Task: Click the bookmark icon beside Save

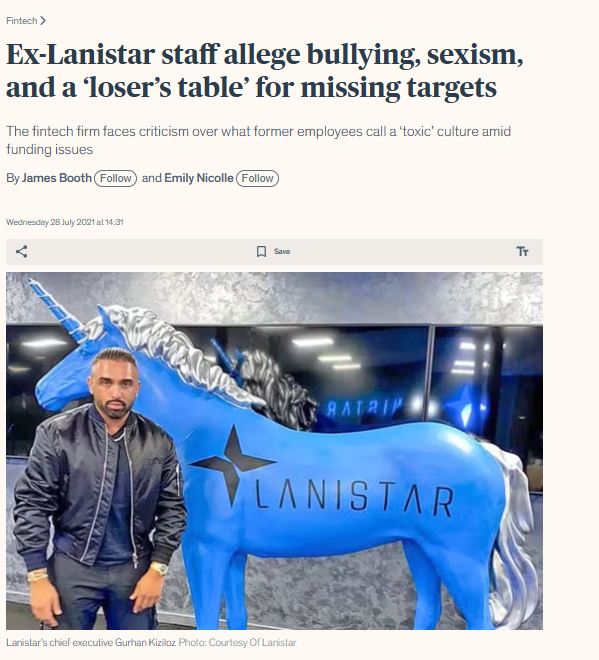Action: coord(261,252)
